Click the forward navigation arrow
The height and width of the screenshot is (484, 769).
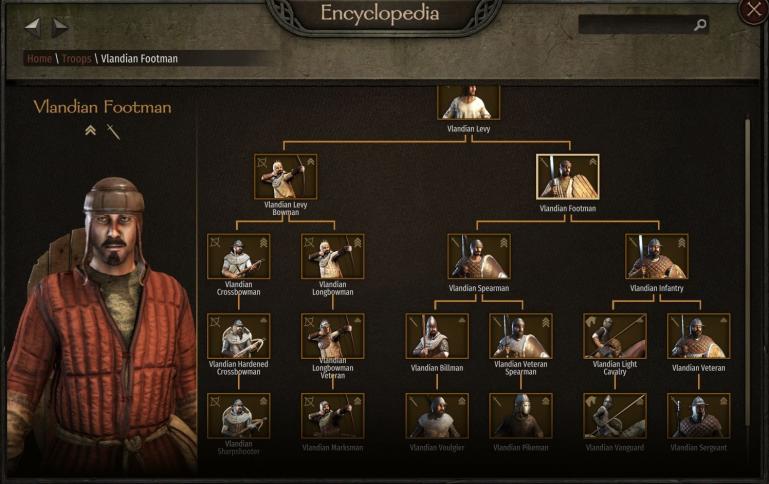click(x=60, y=27)
